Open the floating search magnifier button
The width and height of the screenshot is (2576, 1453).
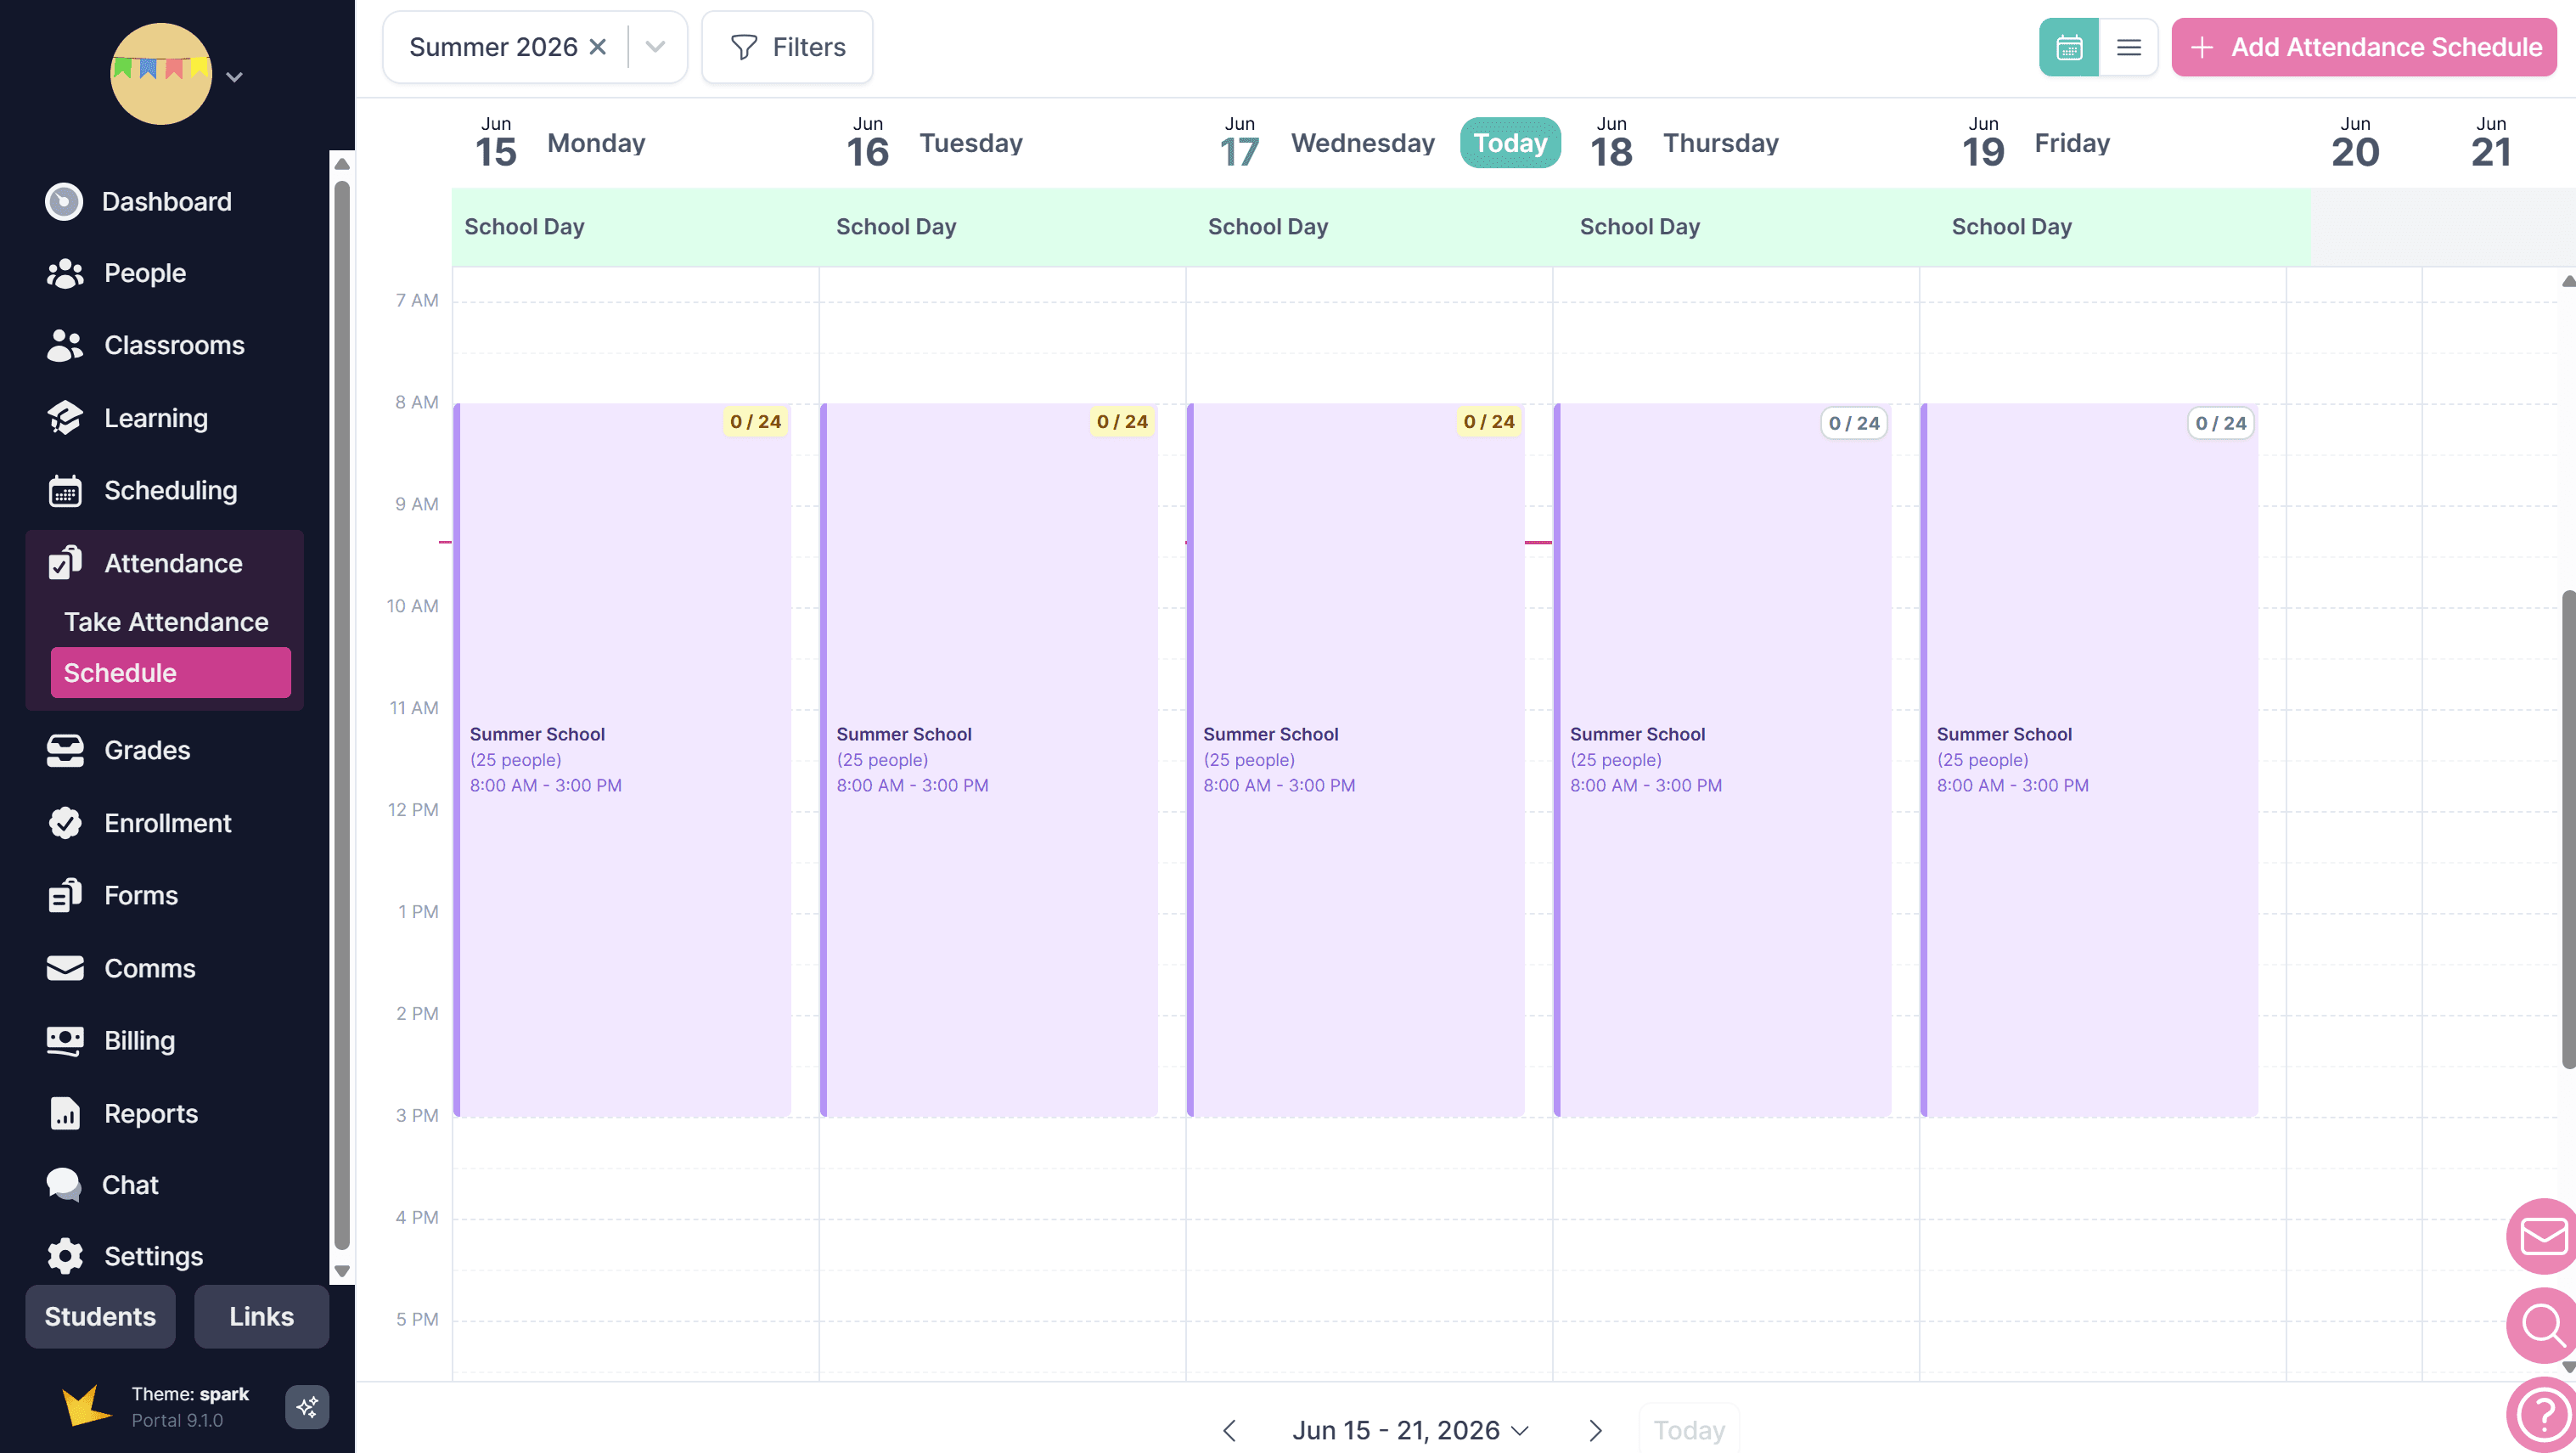(2541, 1326)
